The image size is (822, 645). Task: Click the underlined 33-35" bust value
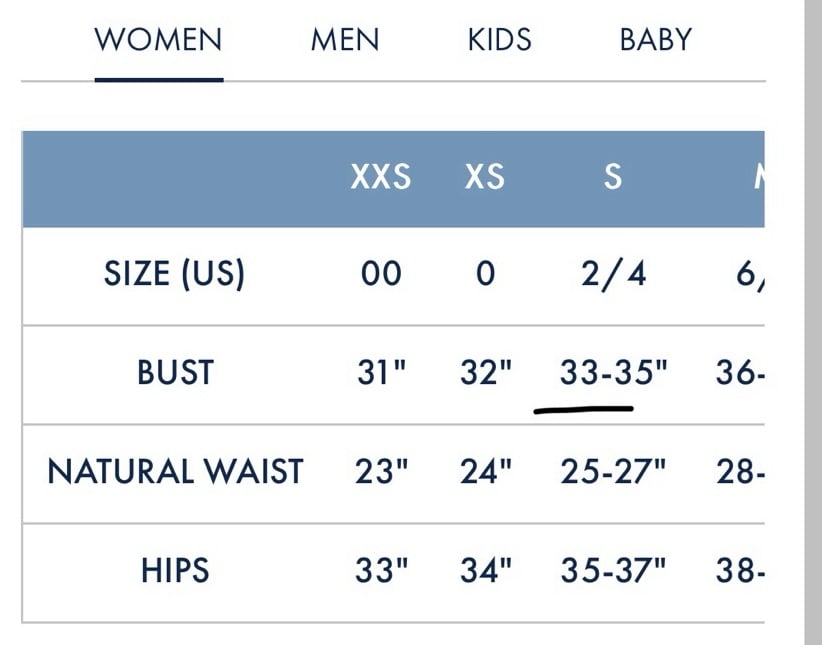(x=613, y=372)
